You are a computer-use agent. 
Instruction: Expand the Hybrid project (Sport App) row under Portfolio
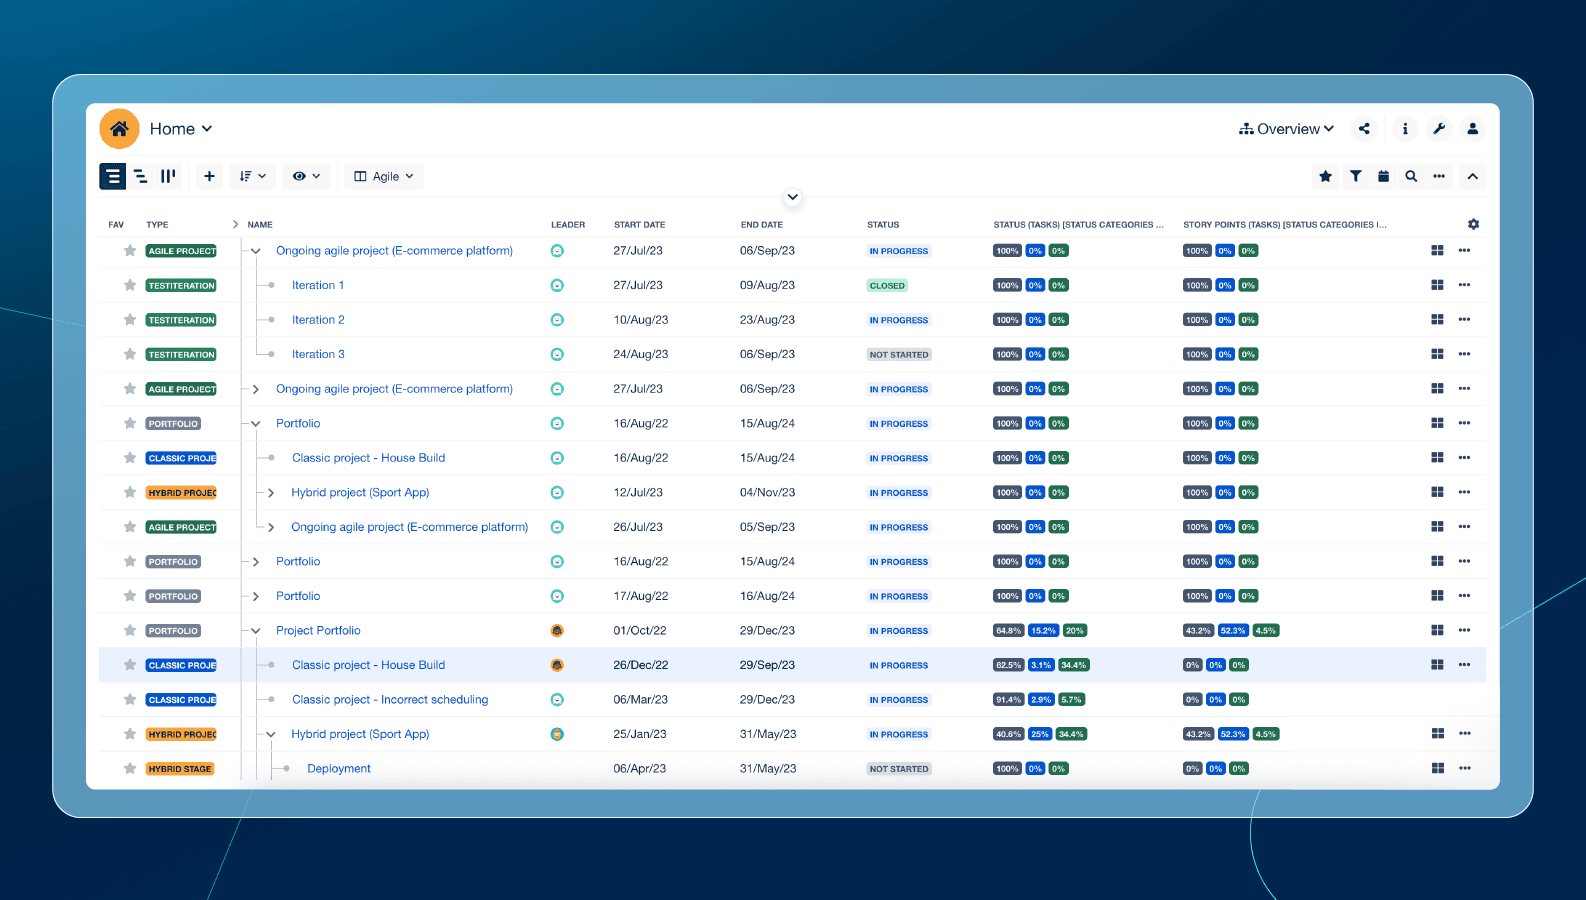(x=271, y=493)
